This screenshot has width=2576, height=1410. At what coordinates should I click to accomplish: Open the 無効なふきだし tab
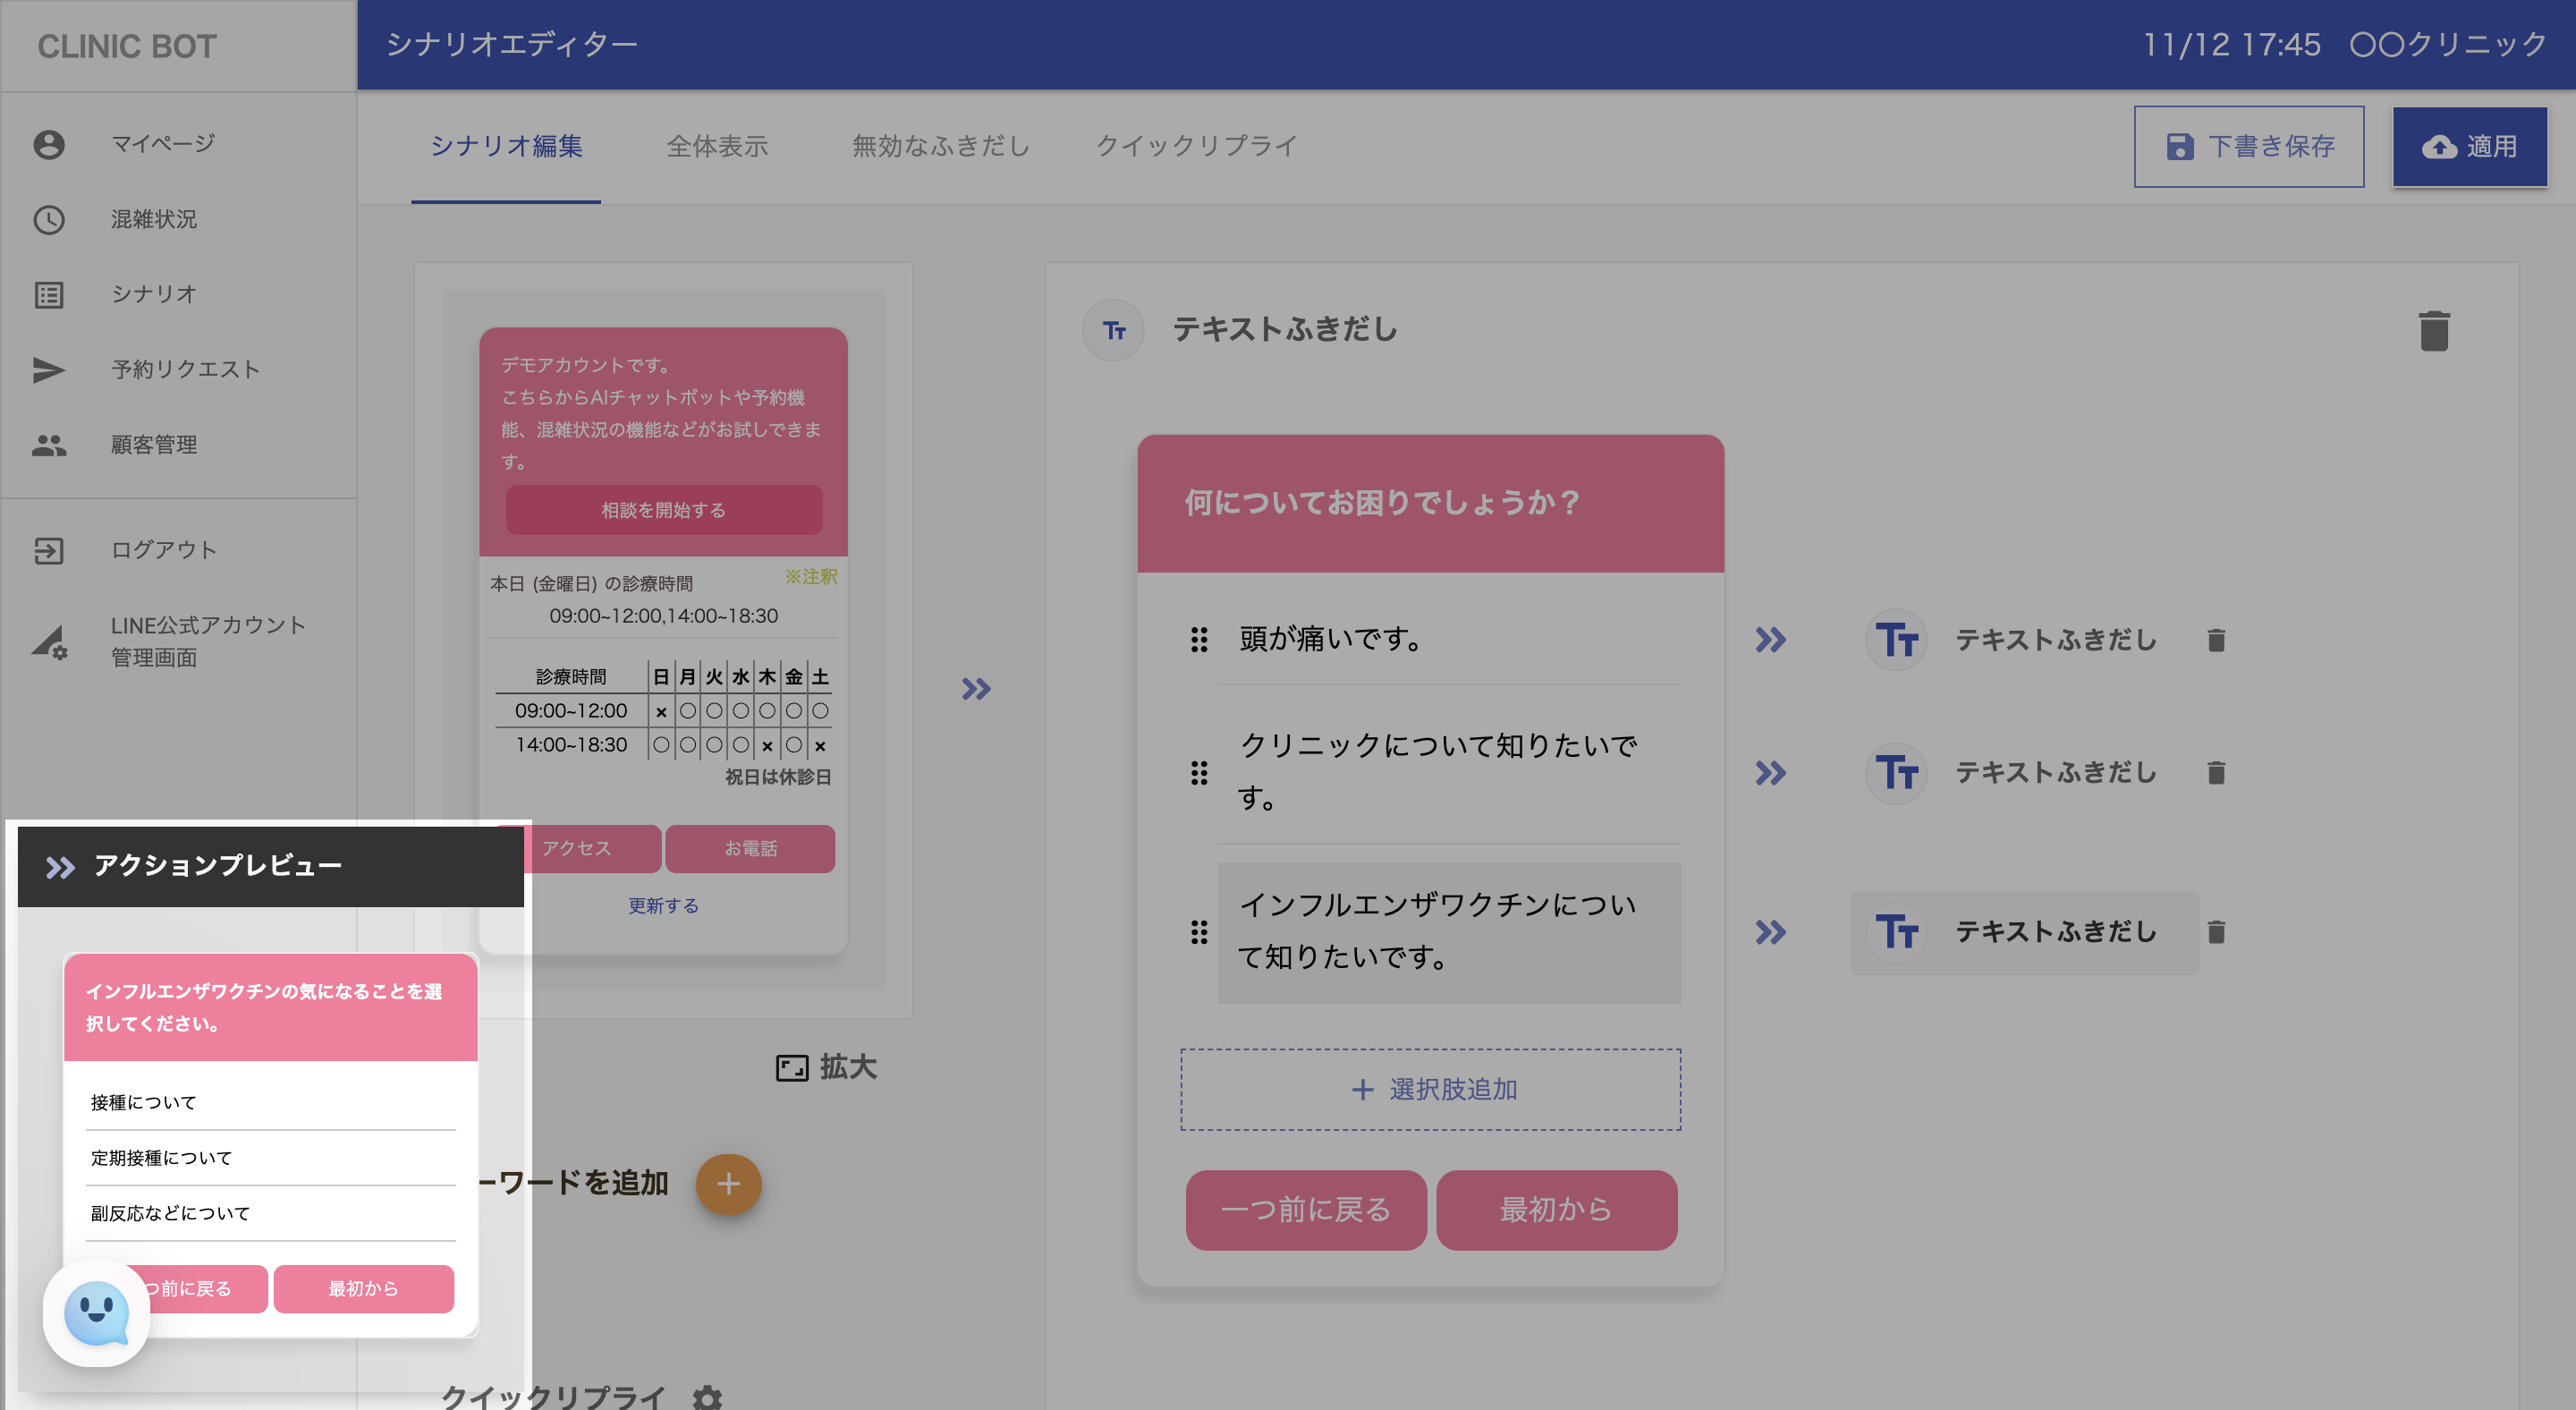[x=940, y=146]
